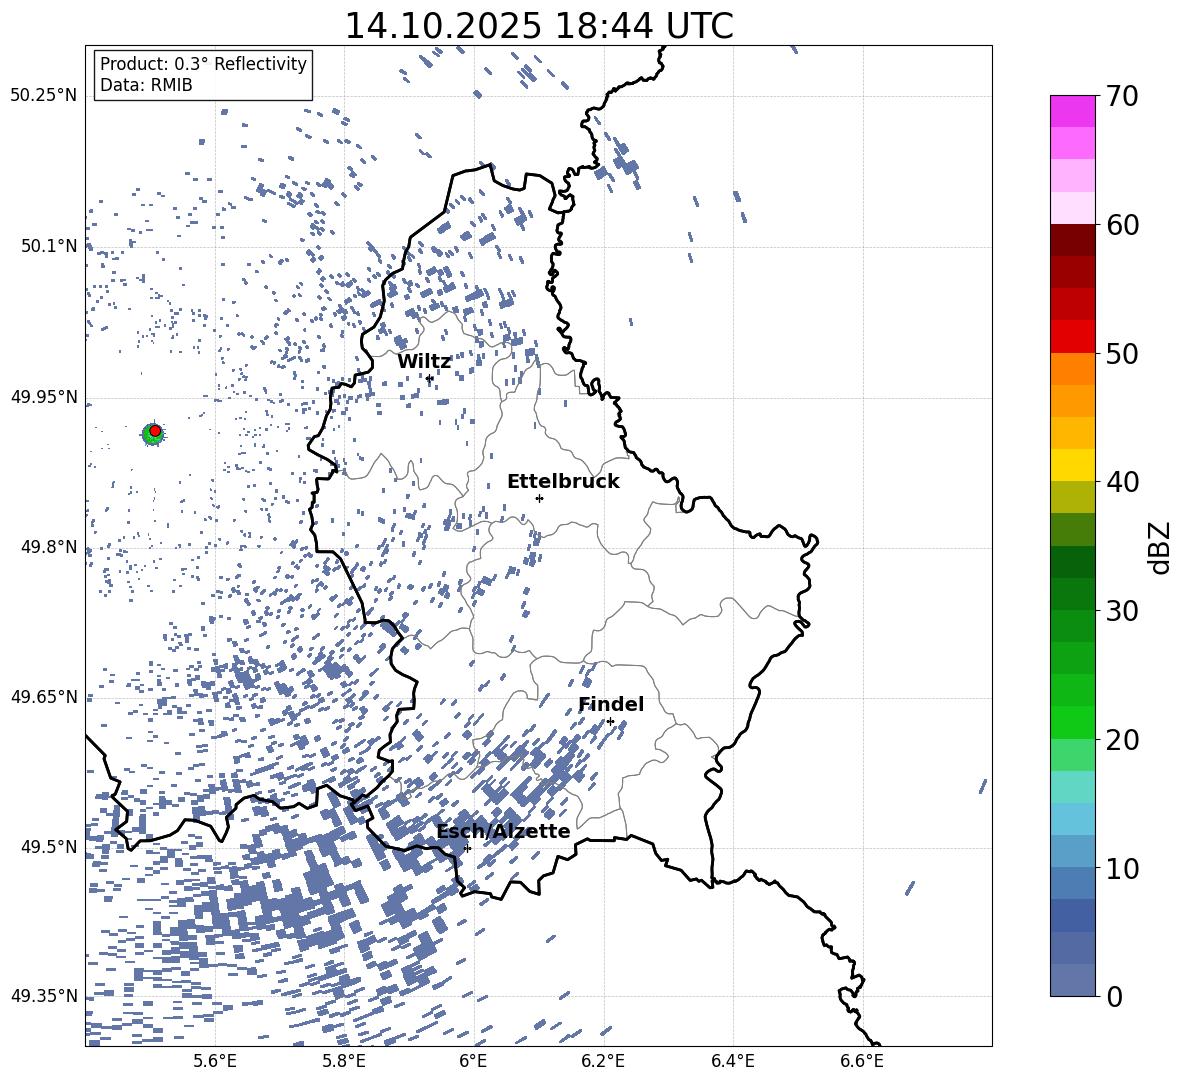Screen dimensions: 1184x1081
Task: Click the 5.8°E longitude label
Action: click(344, 1061)
